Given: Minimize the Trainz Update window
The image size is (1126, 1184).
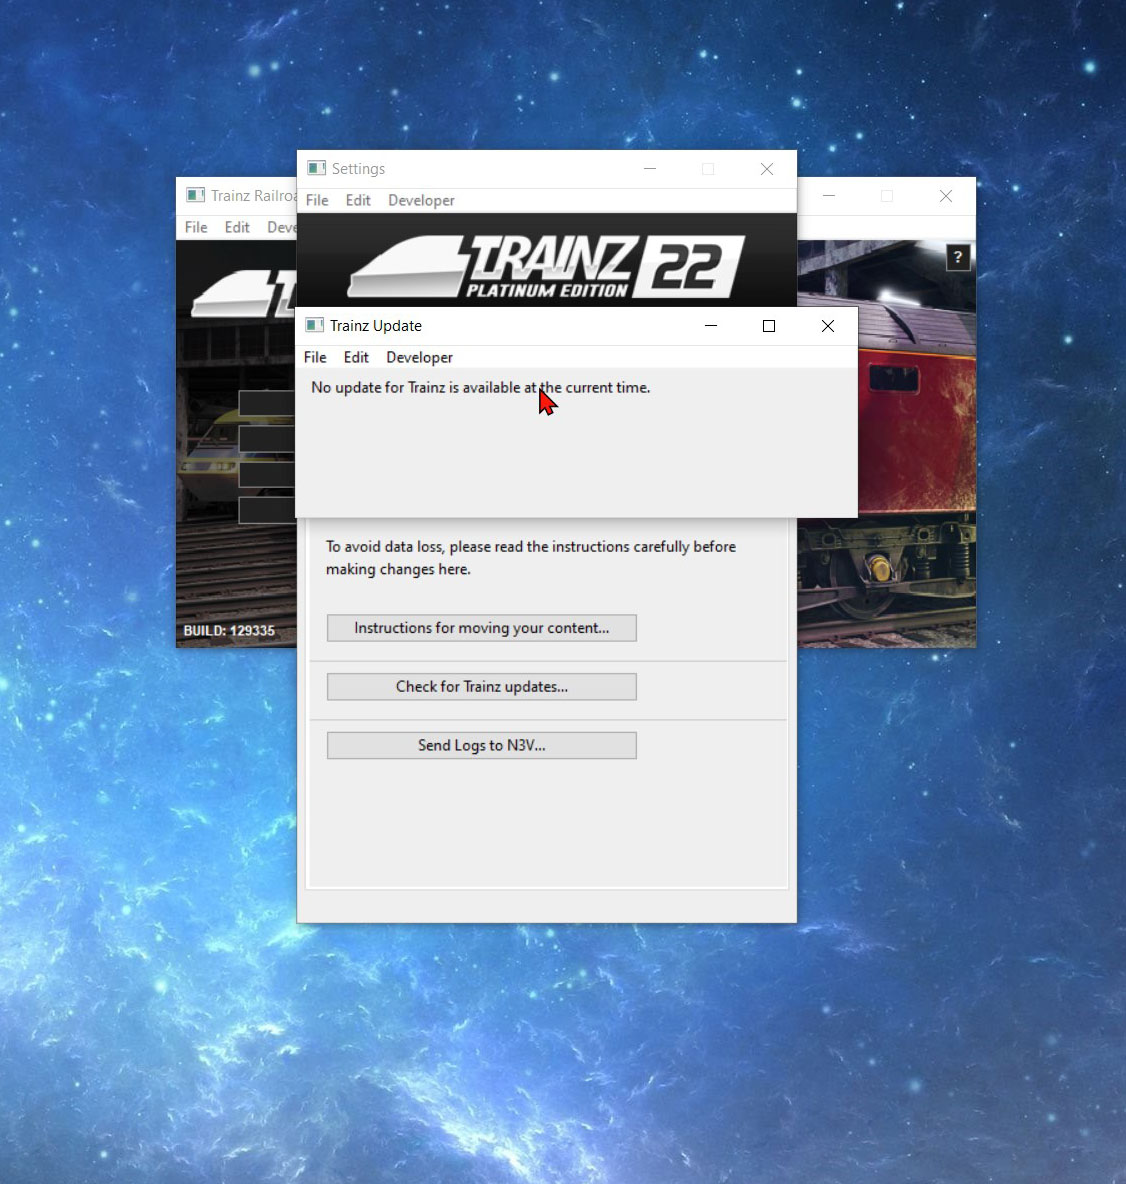Looking at the screenshot, I should [x=710, y=326].
